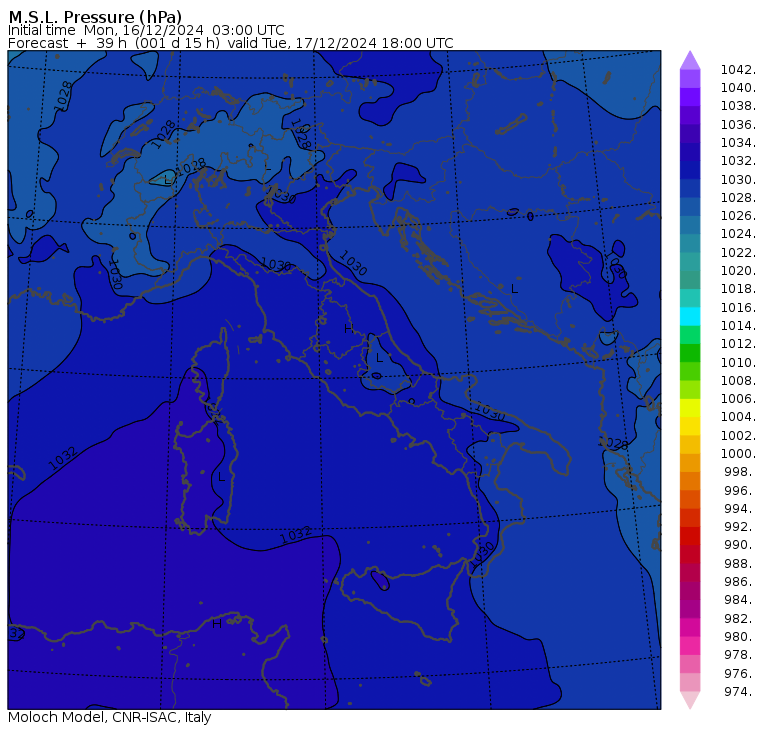Click the L marker on eastern Sardinia
760x731 pixels.
[x=222, y=477]
